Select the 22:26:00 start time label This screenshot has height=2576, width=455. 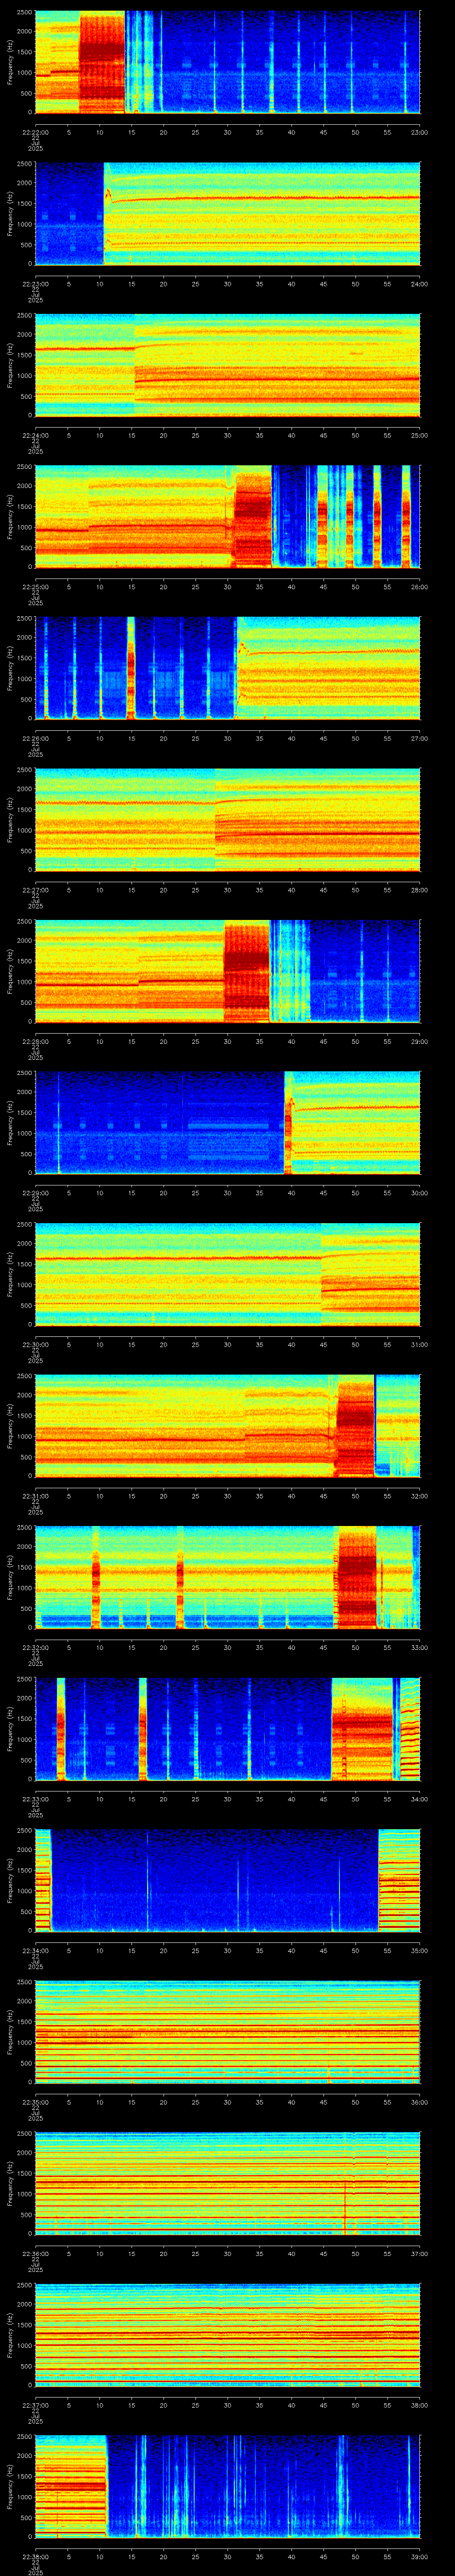tap(35, 738)
